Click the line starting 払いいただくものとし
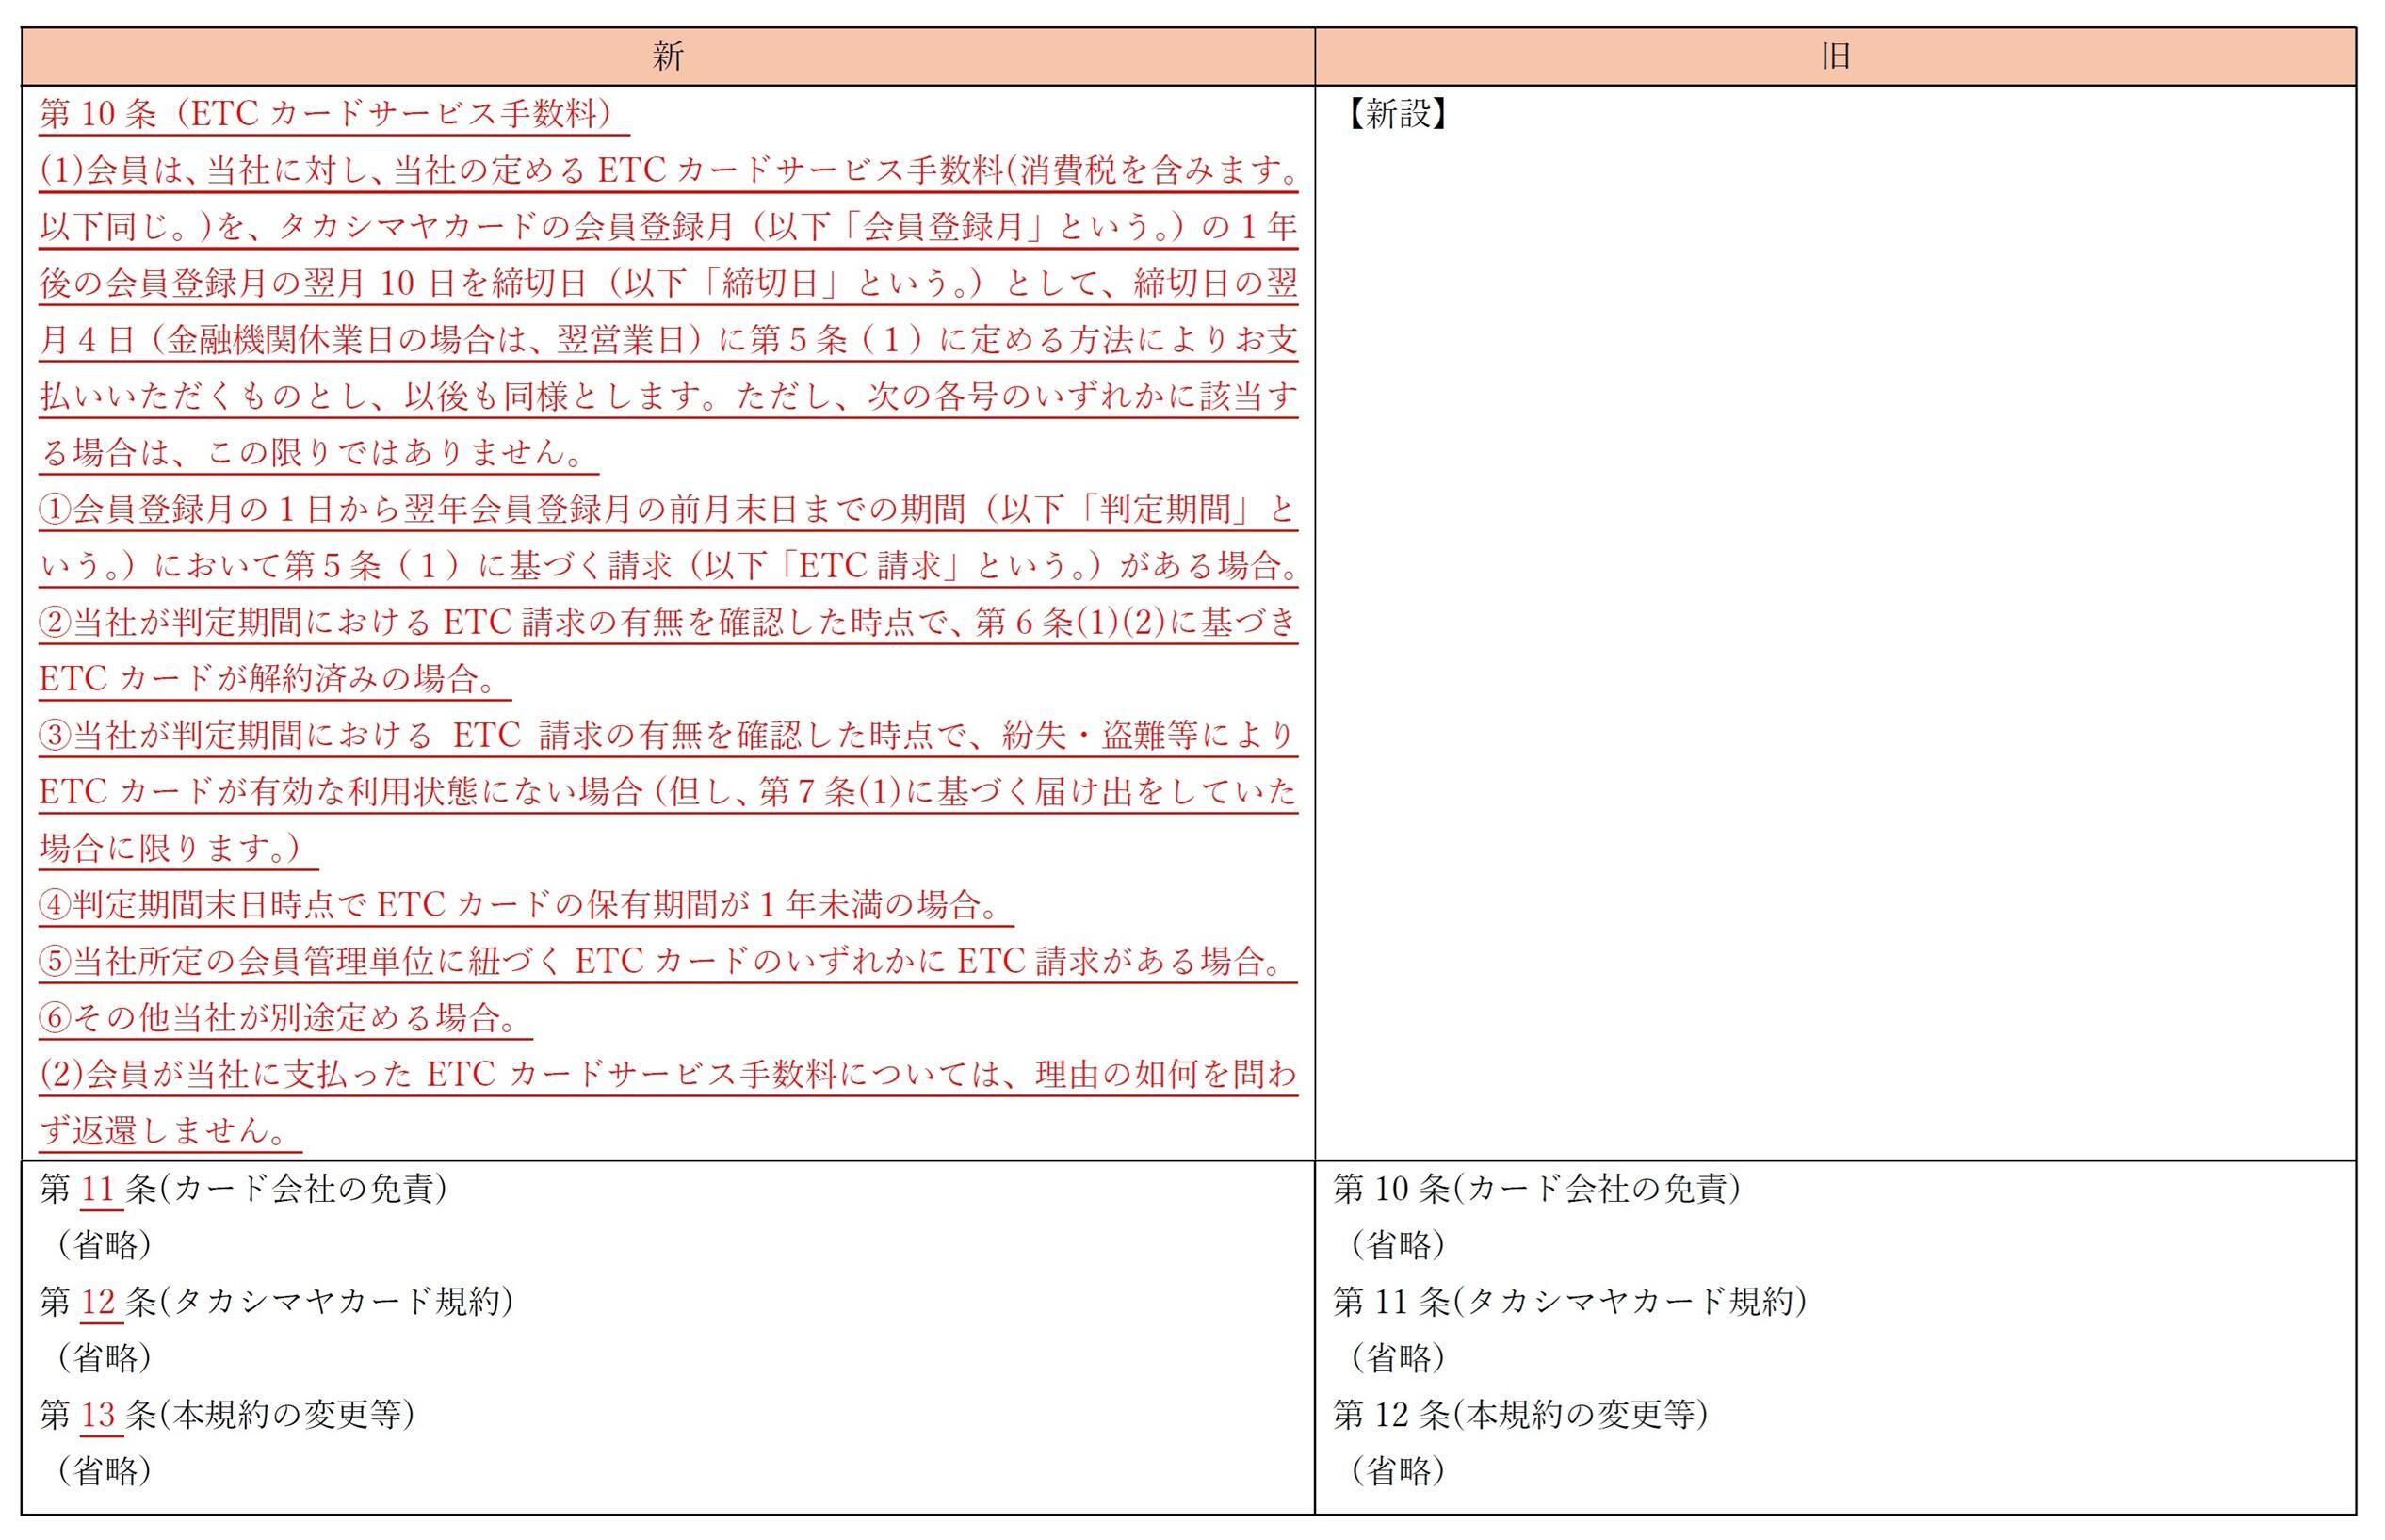Viewport: 2385px width, 1540px height. click(x=668, y=397)
